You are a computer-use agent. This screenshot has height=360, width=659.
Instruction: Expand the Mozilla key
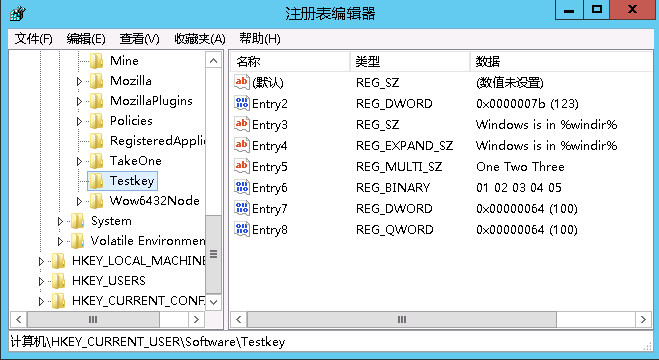[79, 81]
